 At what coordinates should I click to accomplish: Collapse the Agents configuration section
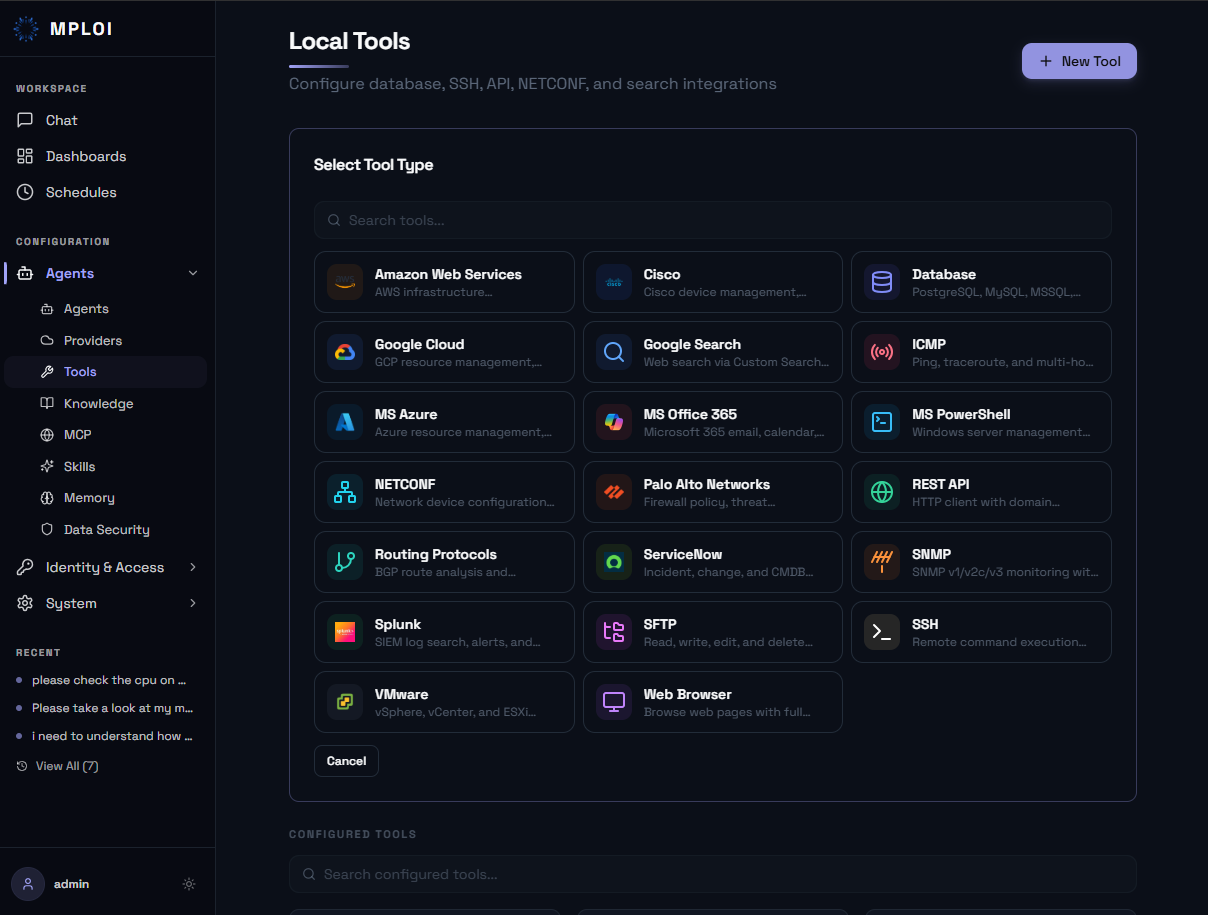(193, 273)
